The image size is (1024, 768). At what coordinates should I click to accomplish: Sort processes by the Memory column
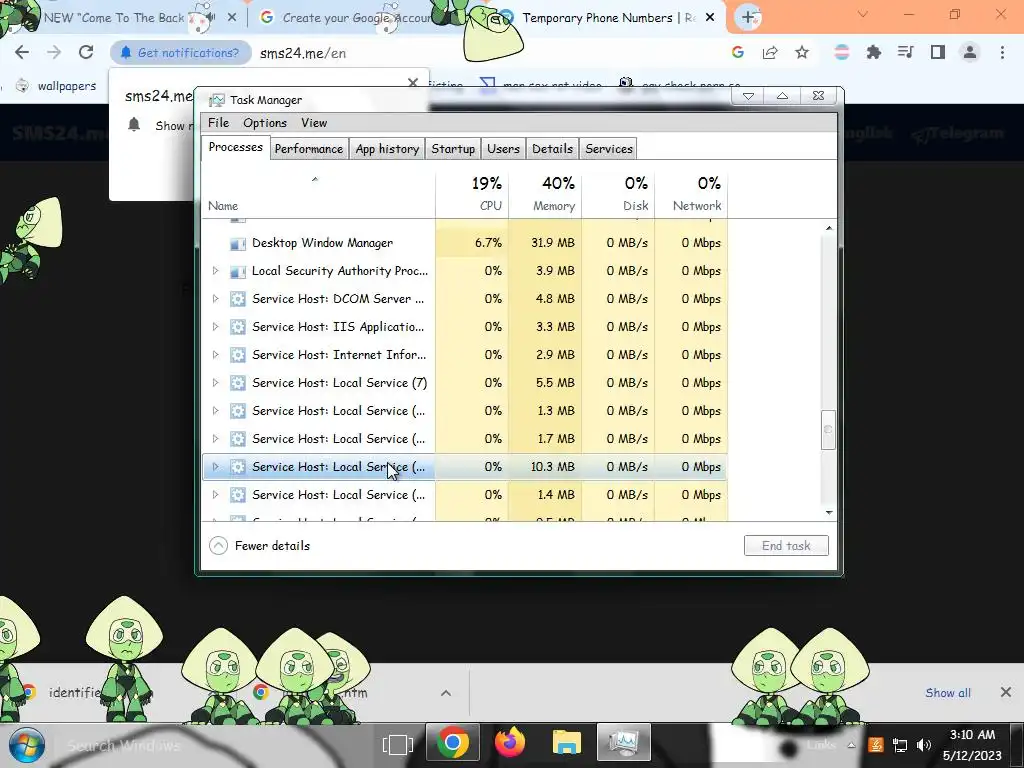click(545, 194)
